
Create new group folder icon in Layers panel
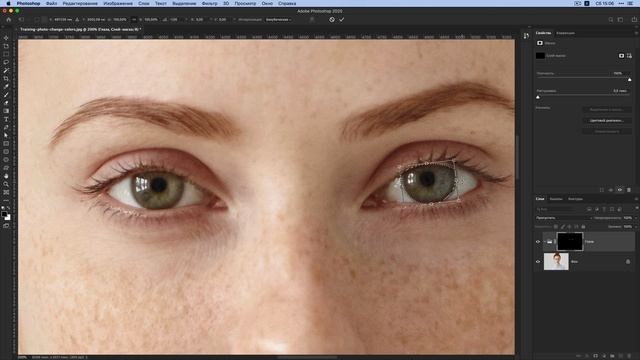pyautogui.click(x=612, y=356)
